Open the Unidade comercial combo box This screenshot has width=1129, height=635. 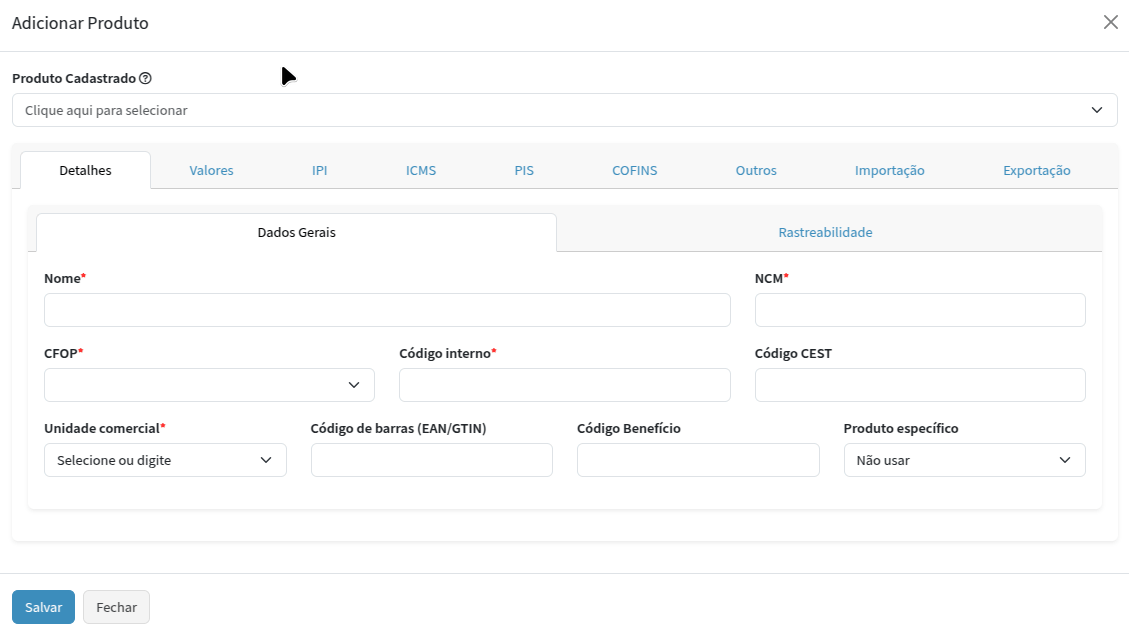pos(165,460)
